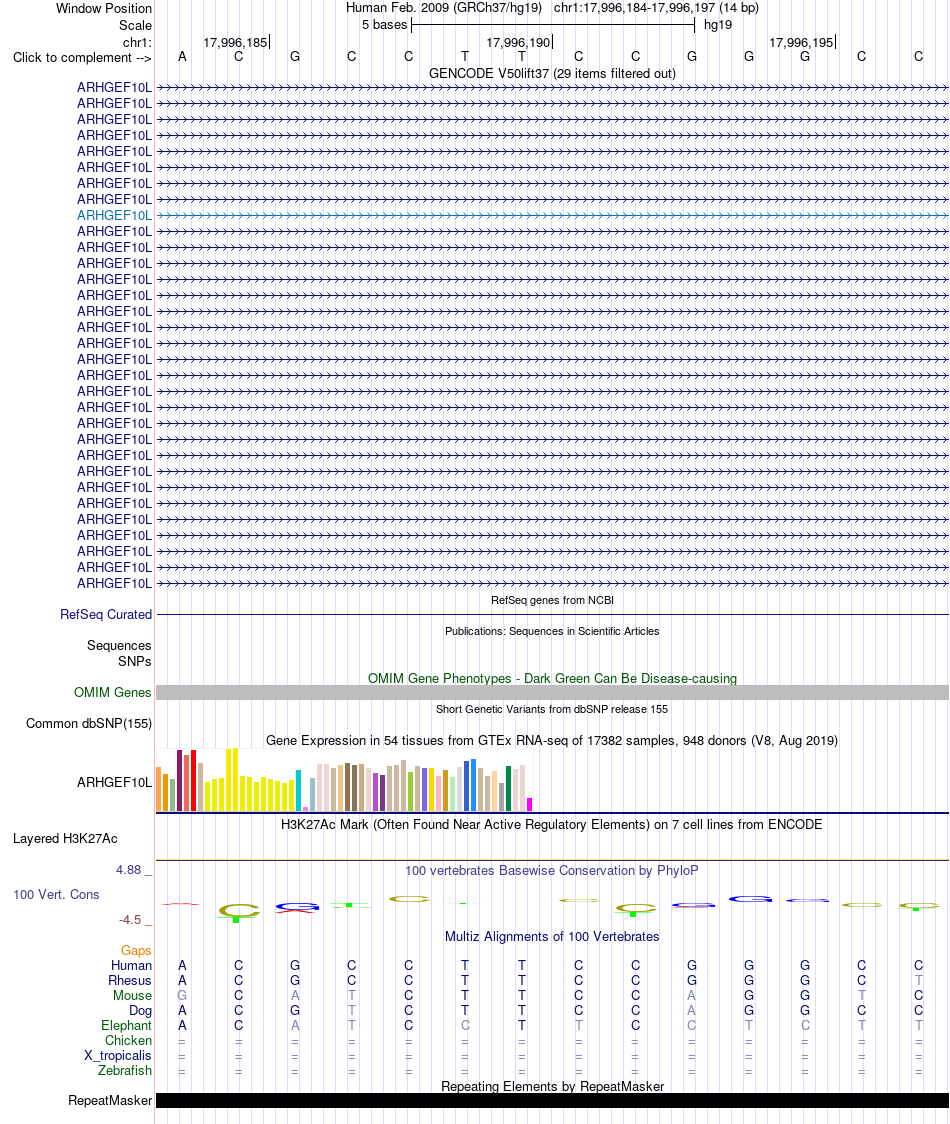Open 'Short Genetic Variants from dbSNP release 155' title
Image resolution: width=950 pixels, height=1124 pixels.
552,709
